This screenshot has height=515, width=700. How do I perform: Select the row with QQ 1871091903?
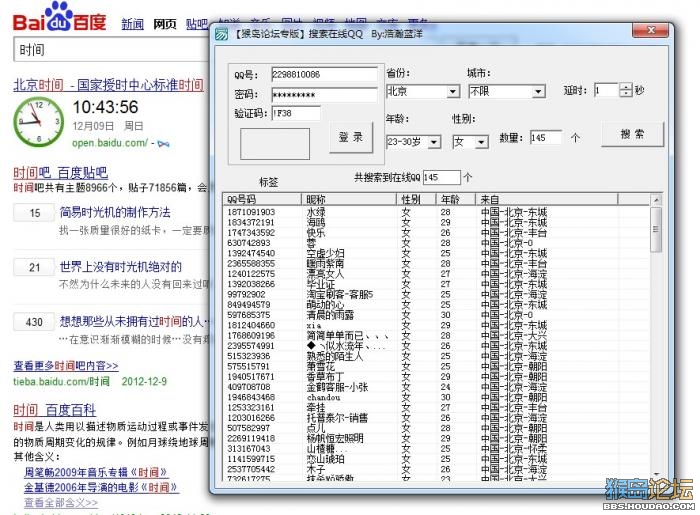(x=435, y=212)
